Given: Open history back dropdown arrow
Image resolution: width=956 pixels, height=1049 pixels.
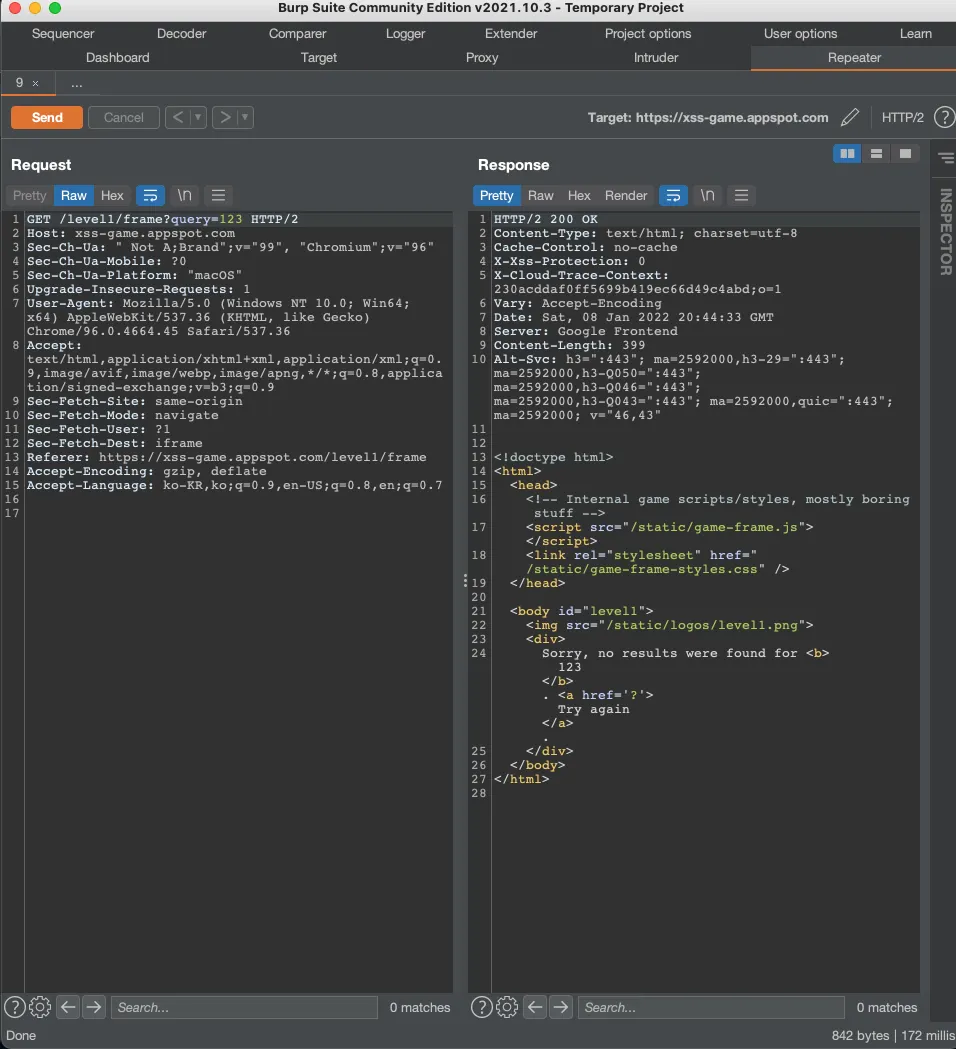Looking at the screenshot, I should click(x=198, y=117).
